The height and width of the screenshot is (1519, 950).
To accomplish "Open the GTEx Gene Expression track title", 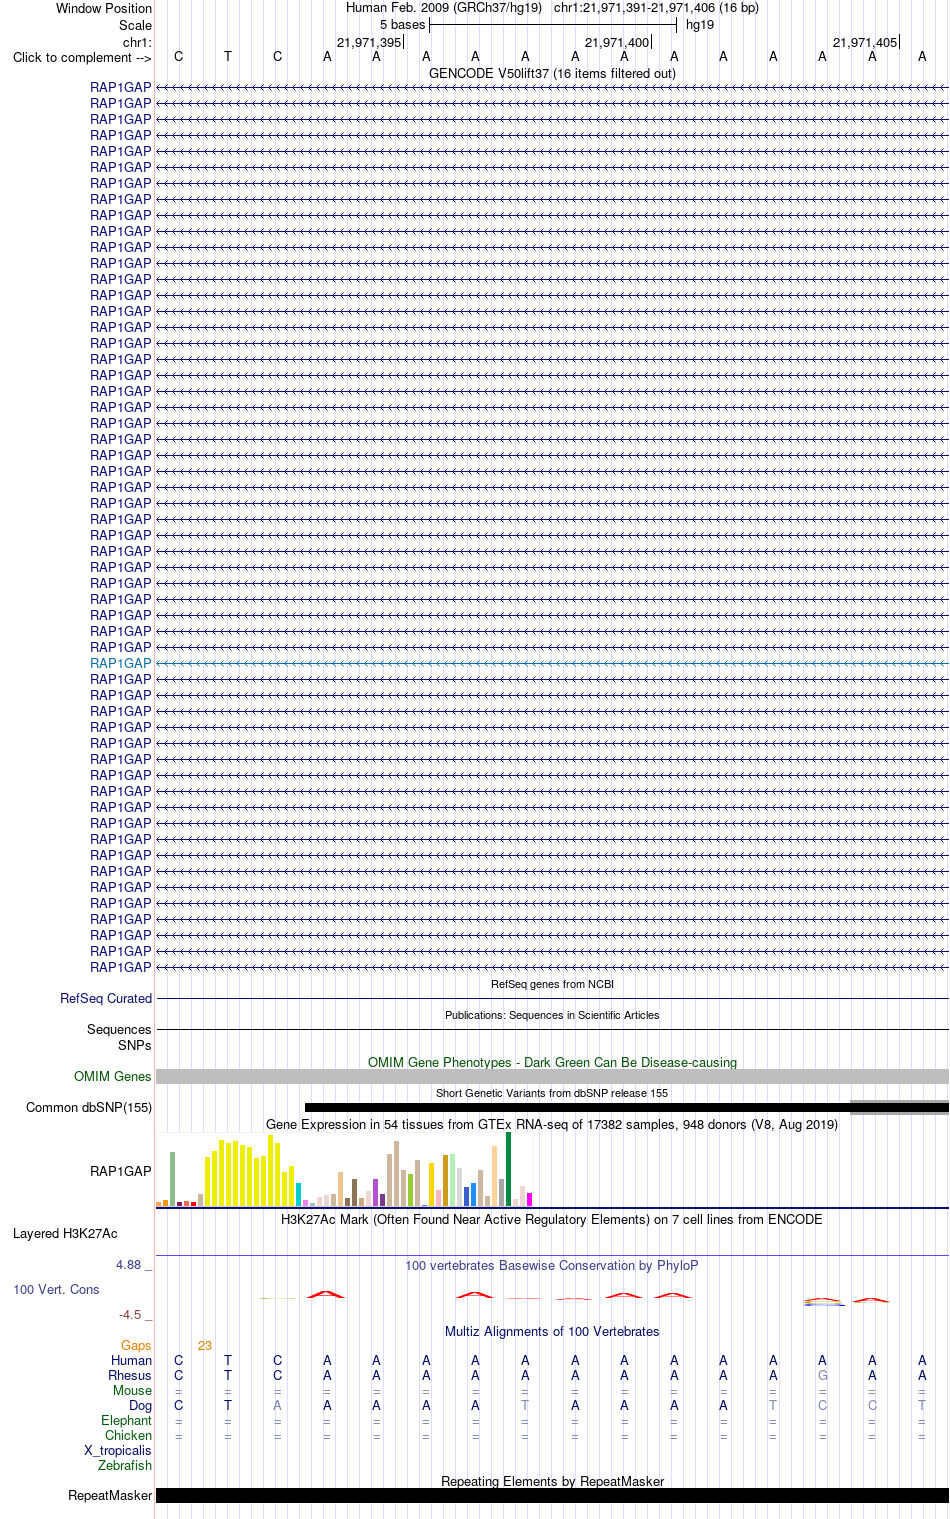I will coord(552,1124).
